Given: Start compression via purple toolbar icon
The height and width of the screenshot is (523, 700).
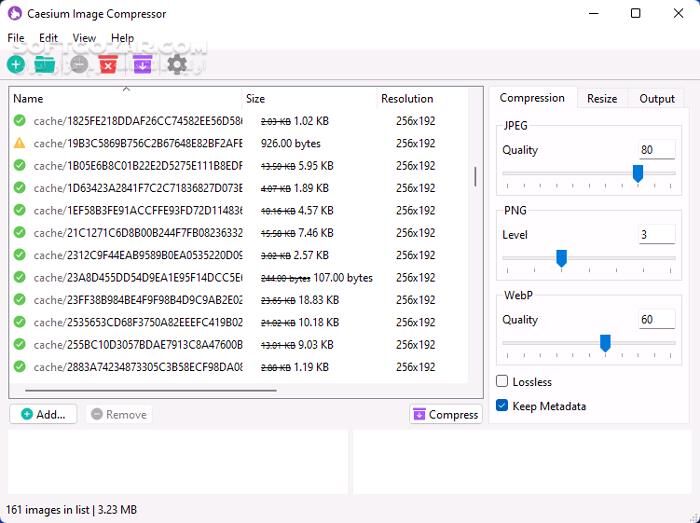Looking at the screenshot, I should tap(142, 65).
